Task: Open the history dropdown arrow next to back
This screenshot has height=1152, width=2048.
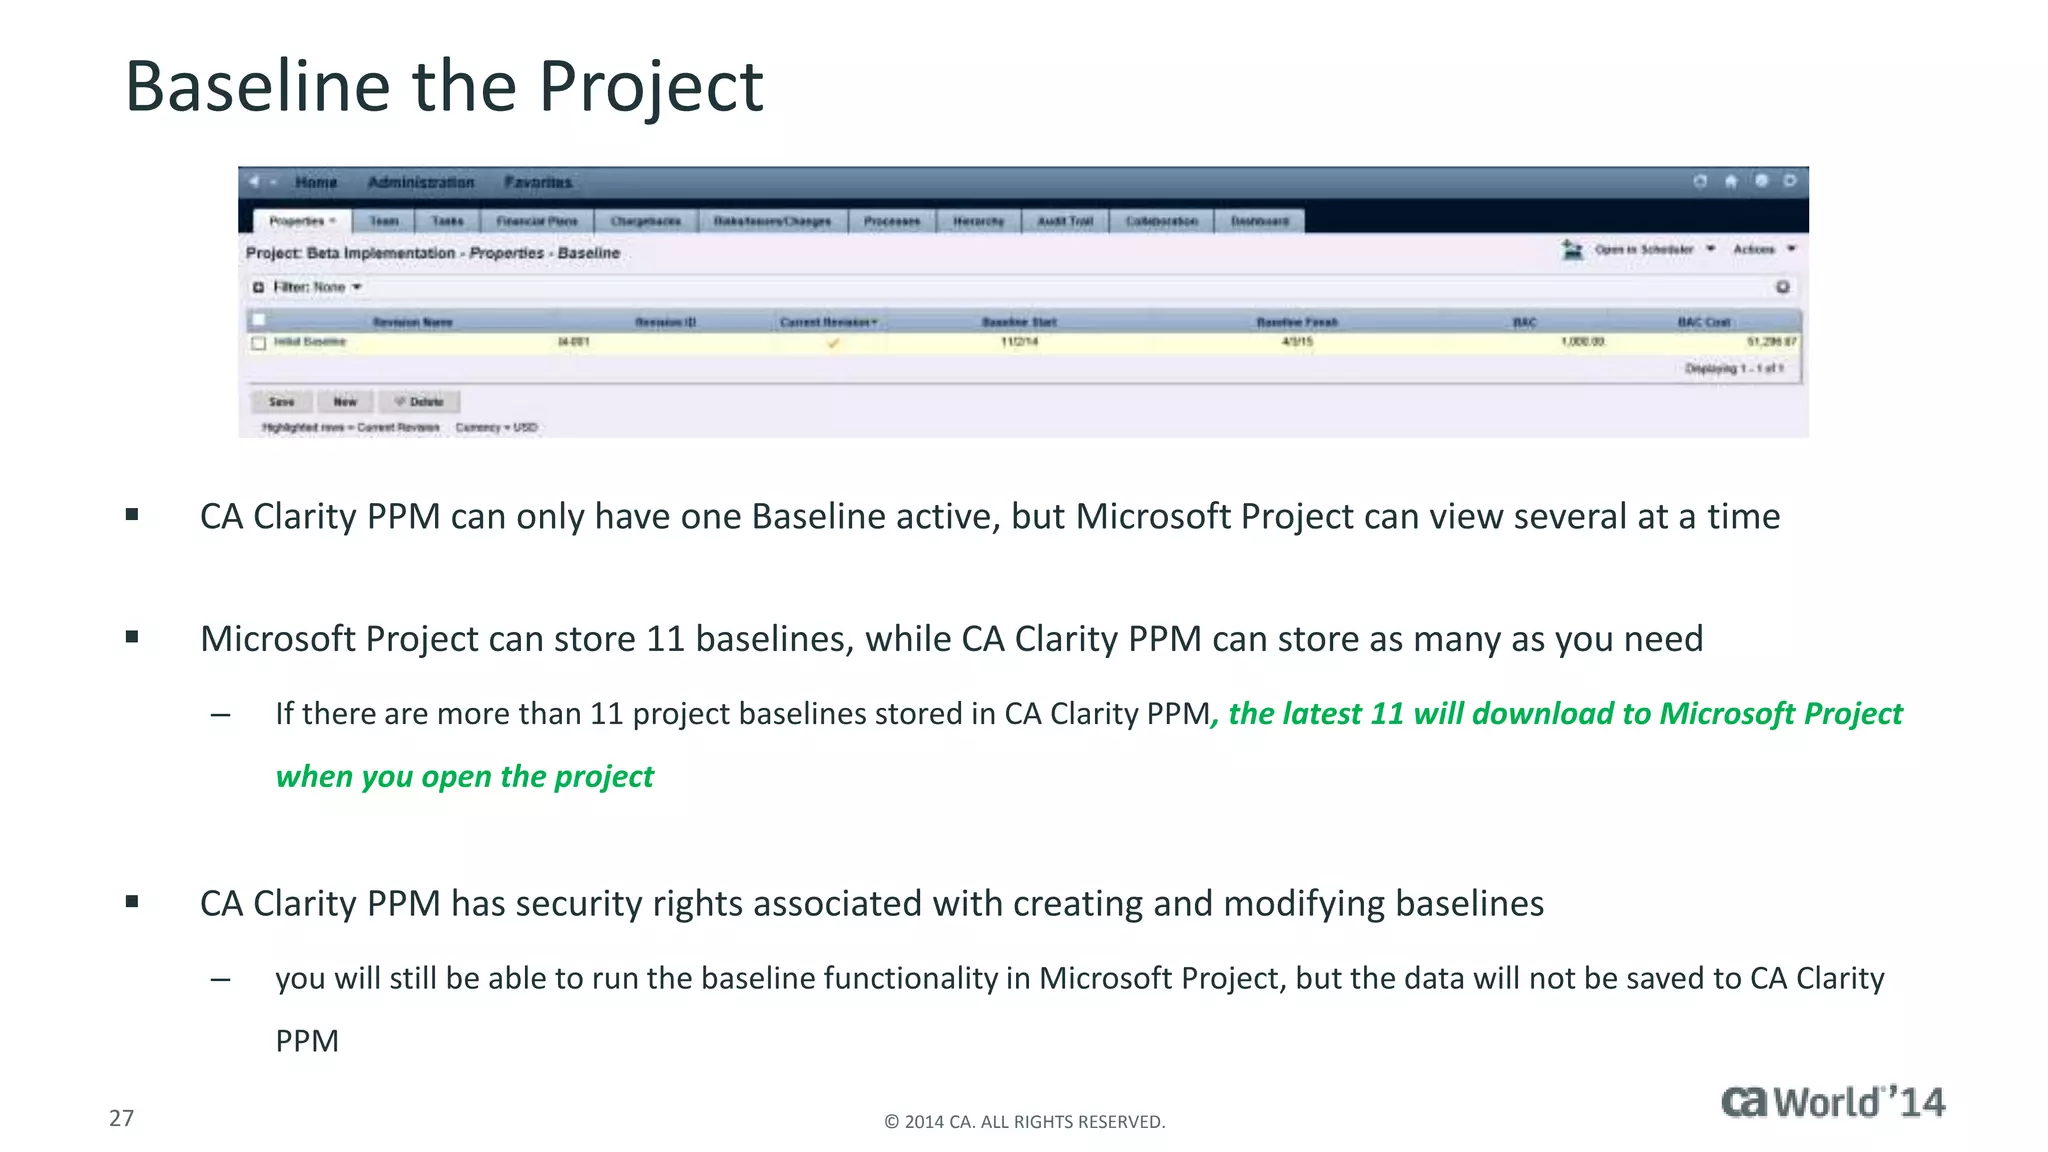Action: [x=274, y=183]
